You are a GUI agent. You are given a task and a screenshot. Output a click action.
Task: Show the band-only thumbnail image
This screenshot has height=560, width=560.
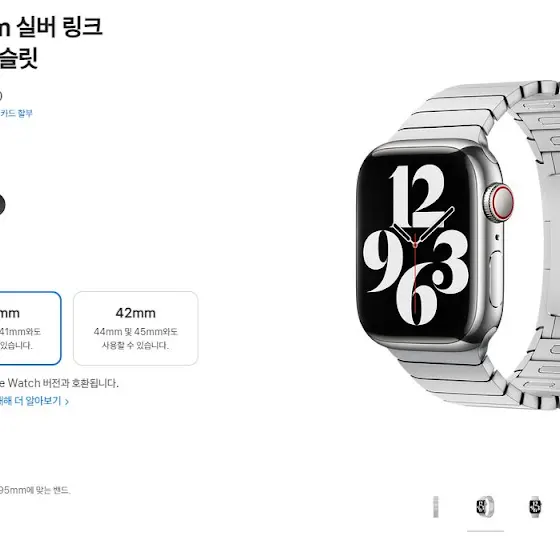pos(436,507)
